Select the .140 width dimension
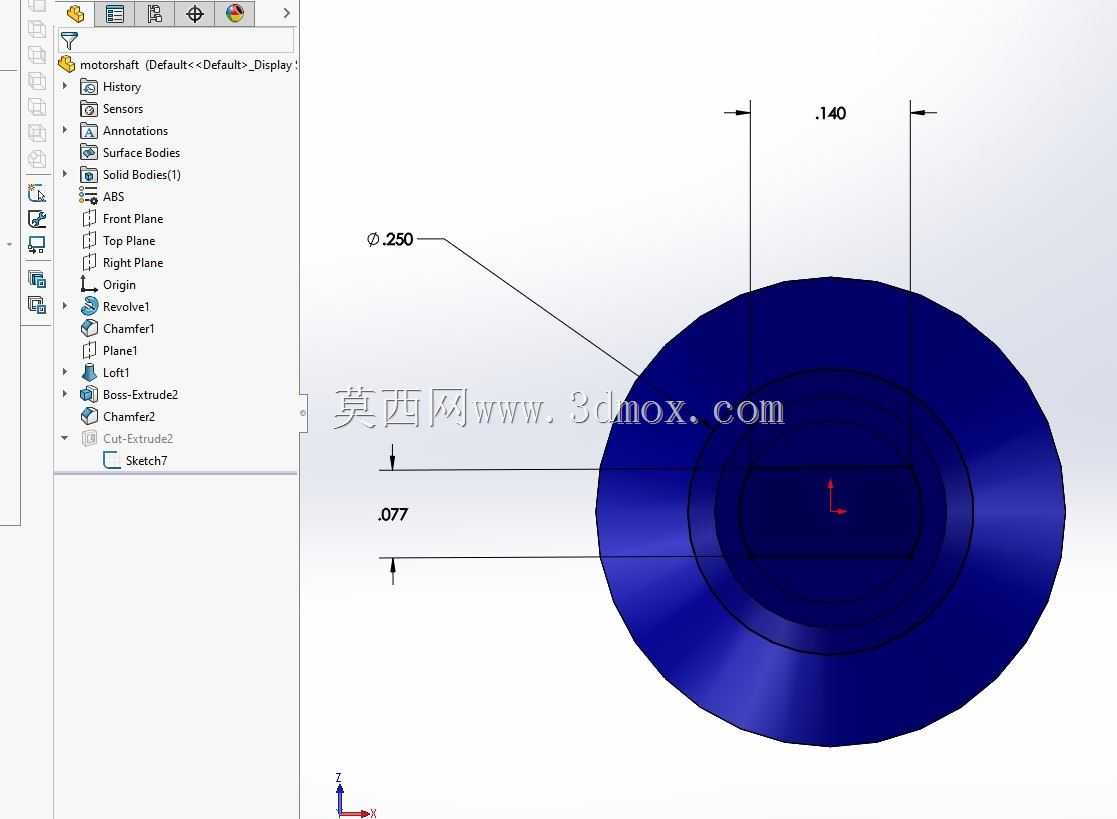The height and width of the screenshot is (819, 1117). 830,113
